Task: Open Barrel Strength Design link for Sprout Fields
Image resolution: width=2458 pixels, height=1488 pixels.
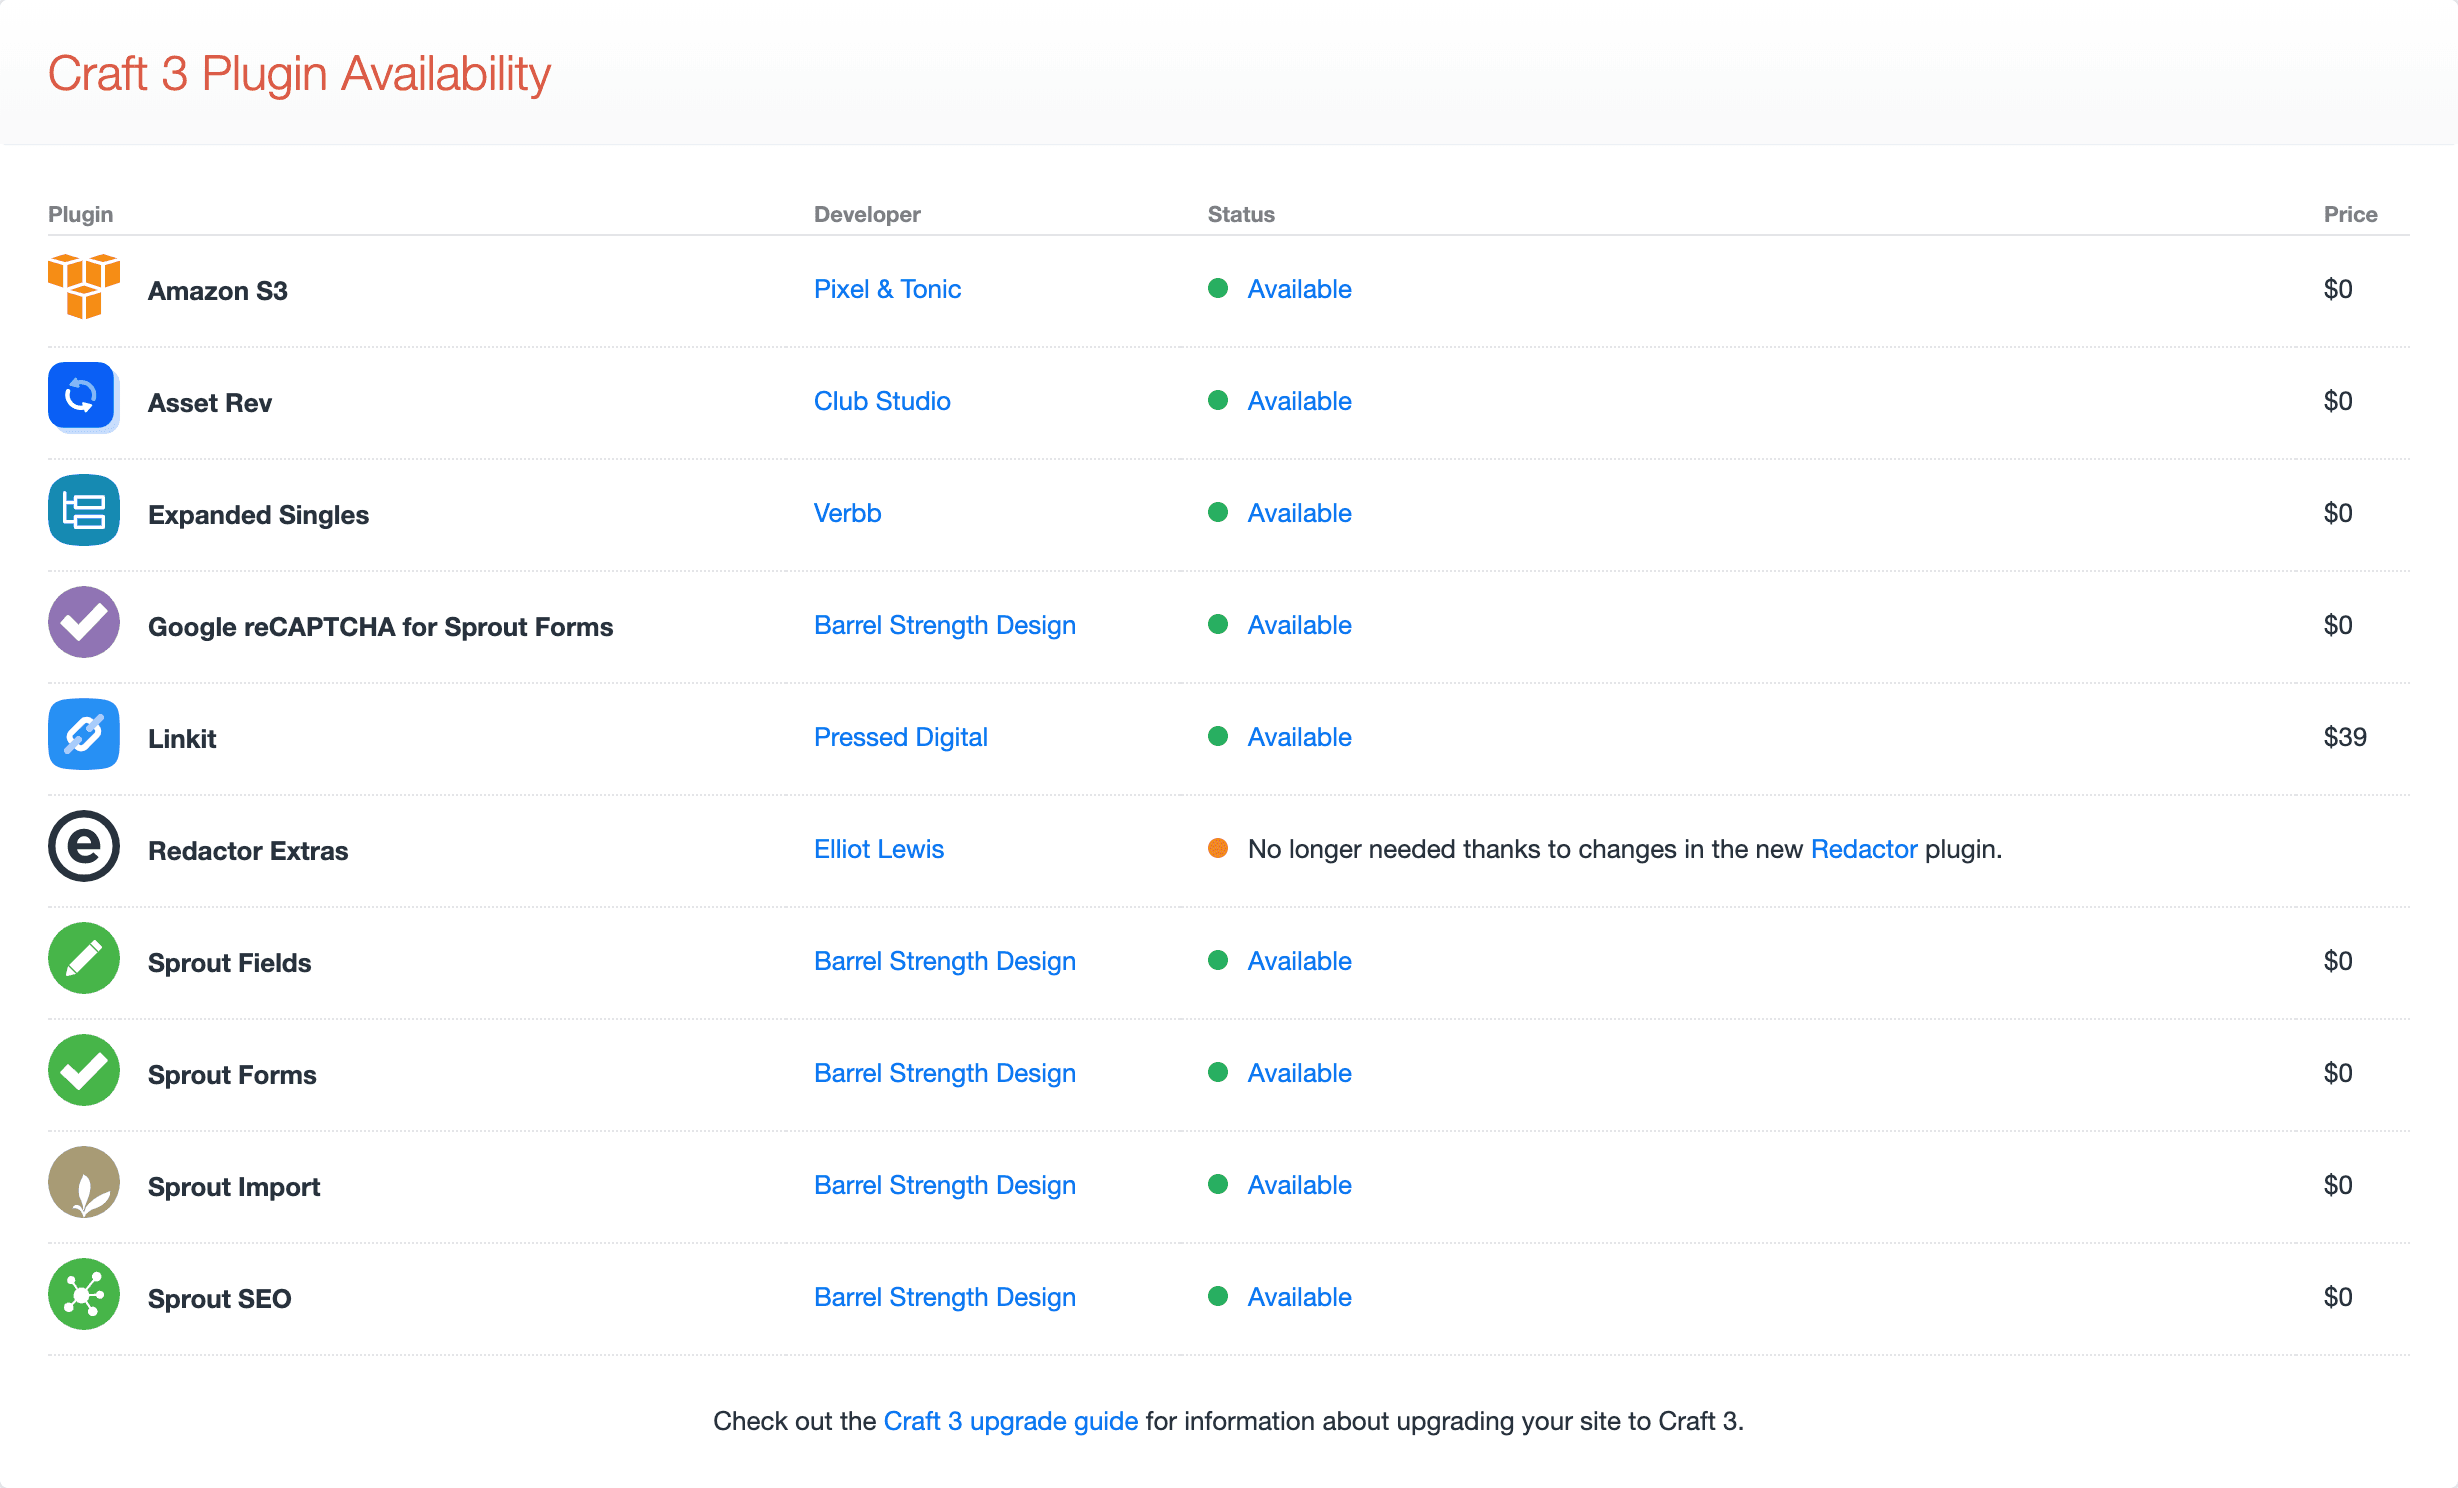Action: tap(945, 961)
